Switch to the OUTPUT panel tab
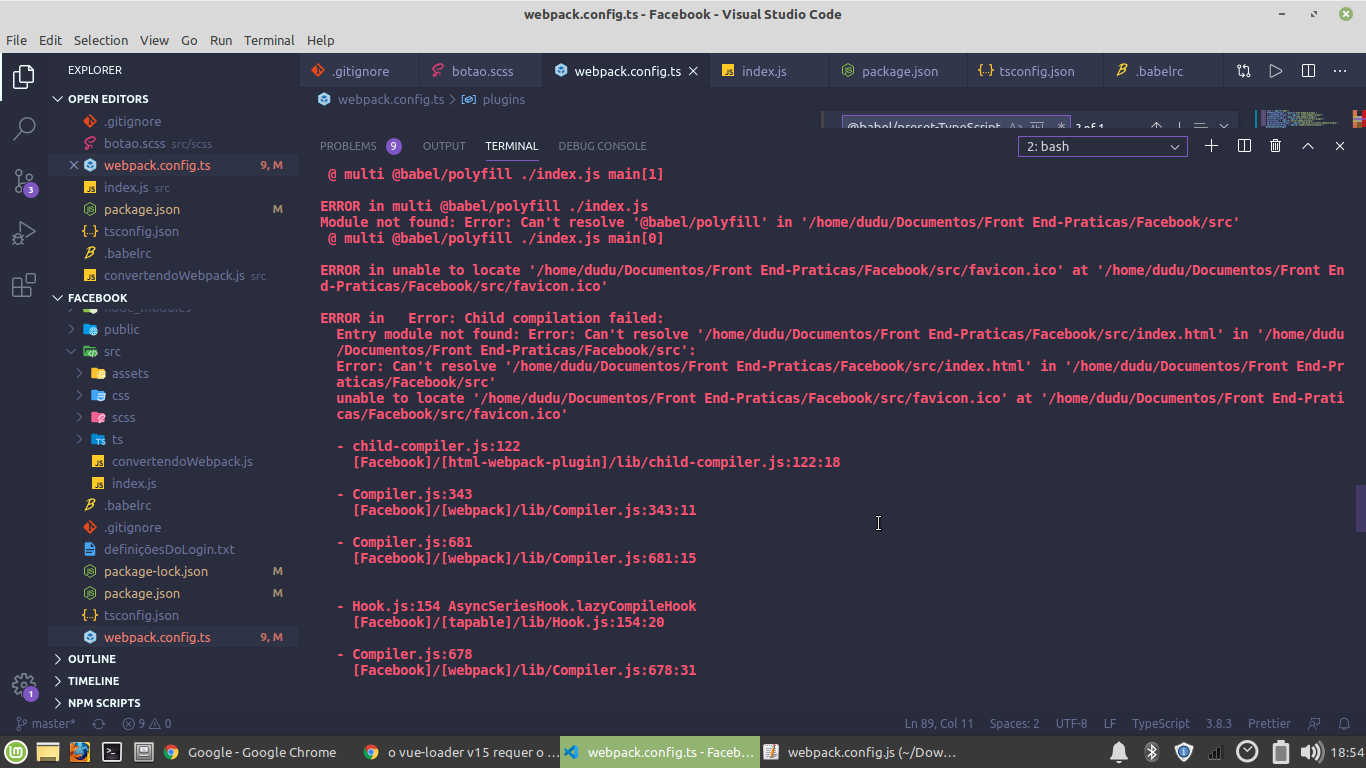This screenshot has width=1366, height=768. pyautogui.click(x=444, y=146)
